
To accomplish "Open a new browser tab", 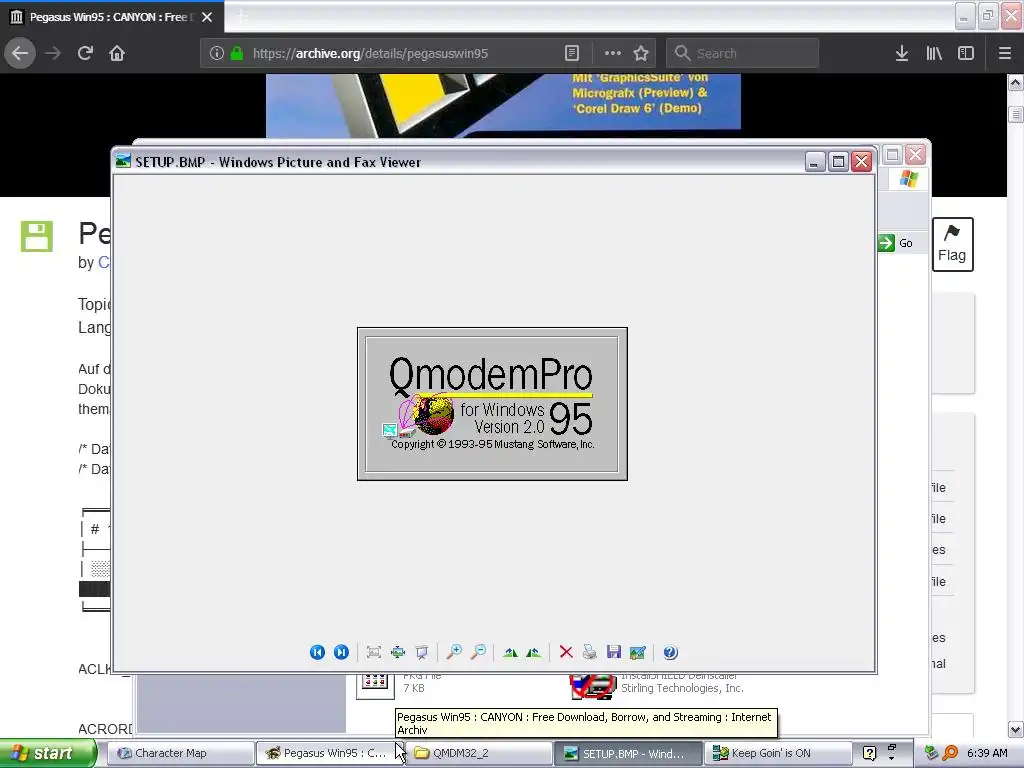I will pyautogui.click(x=242, y=17).
